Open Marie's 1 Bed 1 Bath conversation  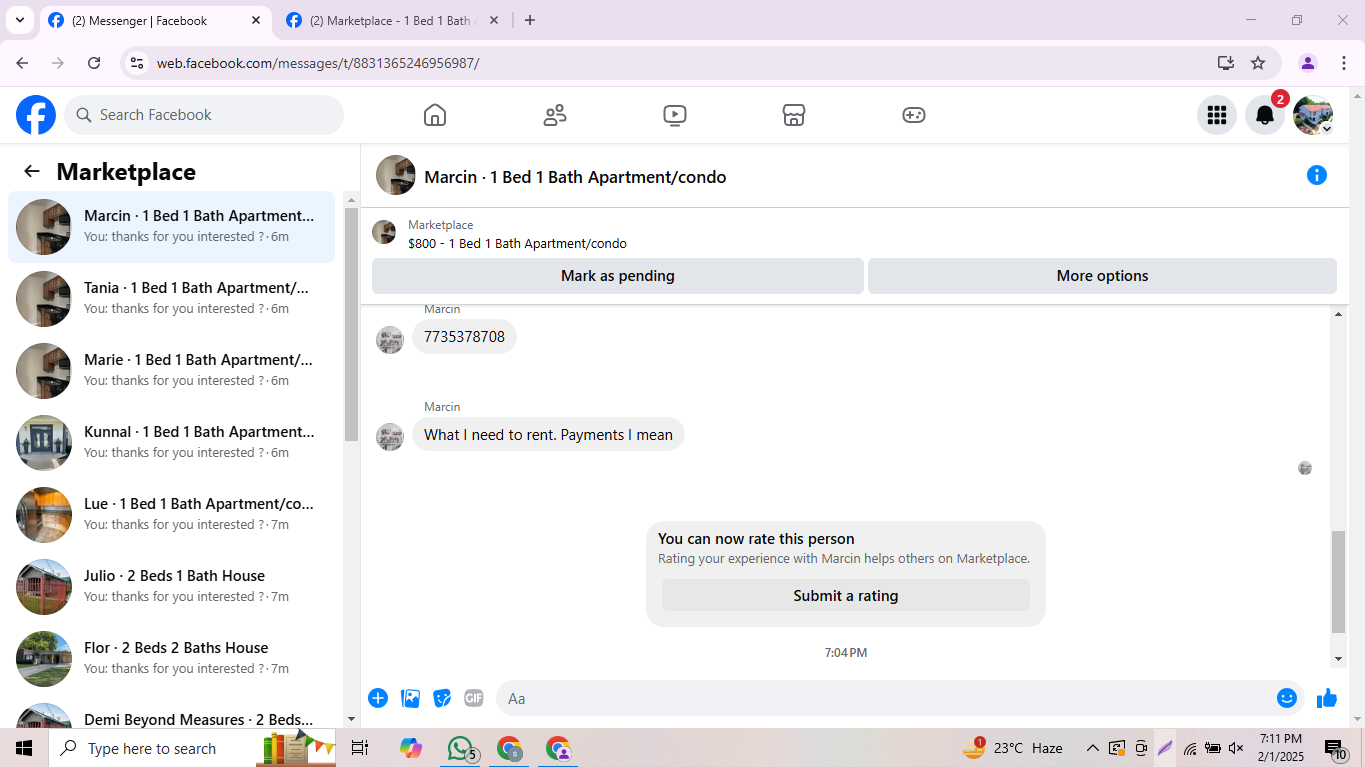(x=172, y=371)
